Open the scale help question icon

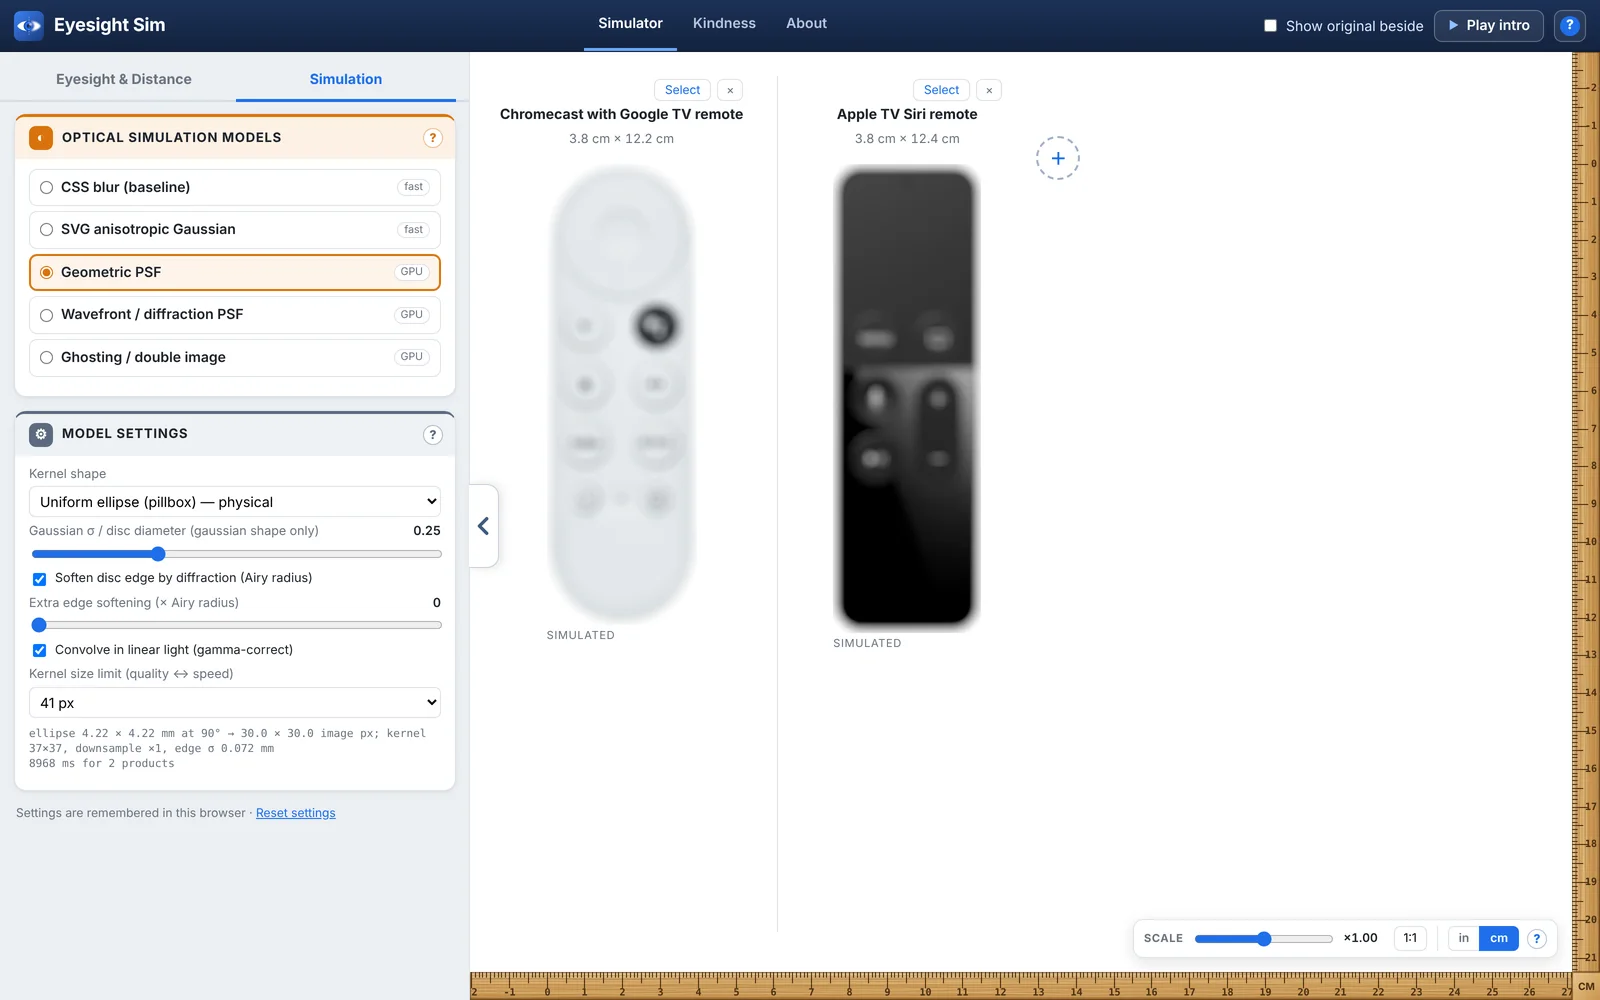1537,939
